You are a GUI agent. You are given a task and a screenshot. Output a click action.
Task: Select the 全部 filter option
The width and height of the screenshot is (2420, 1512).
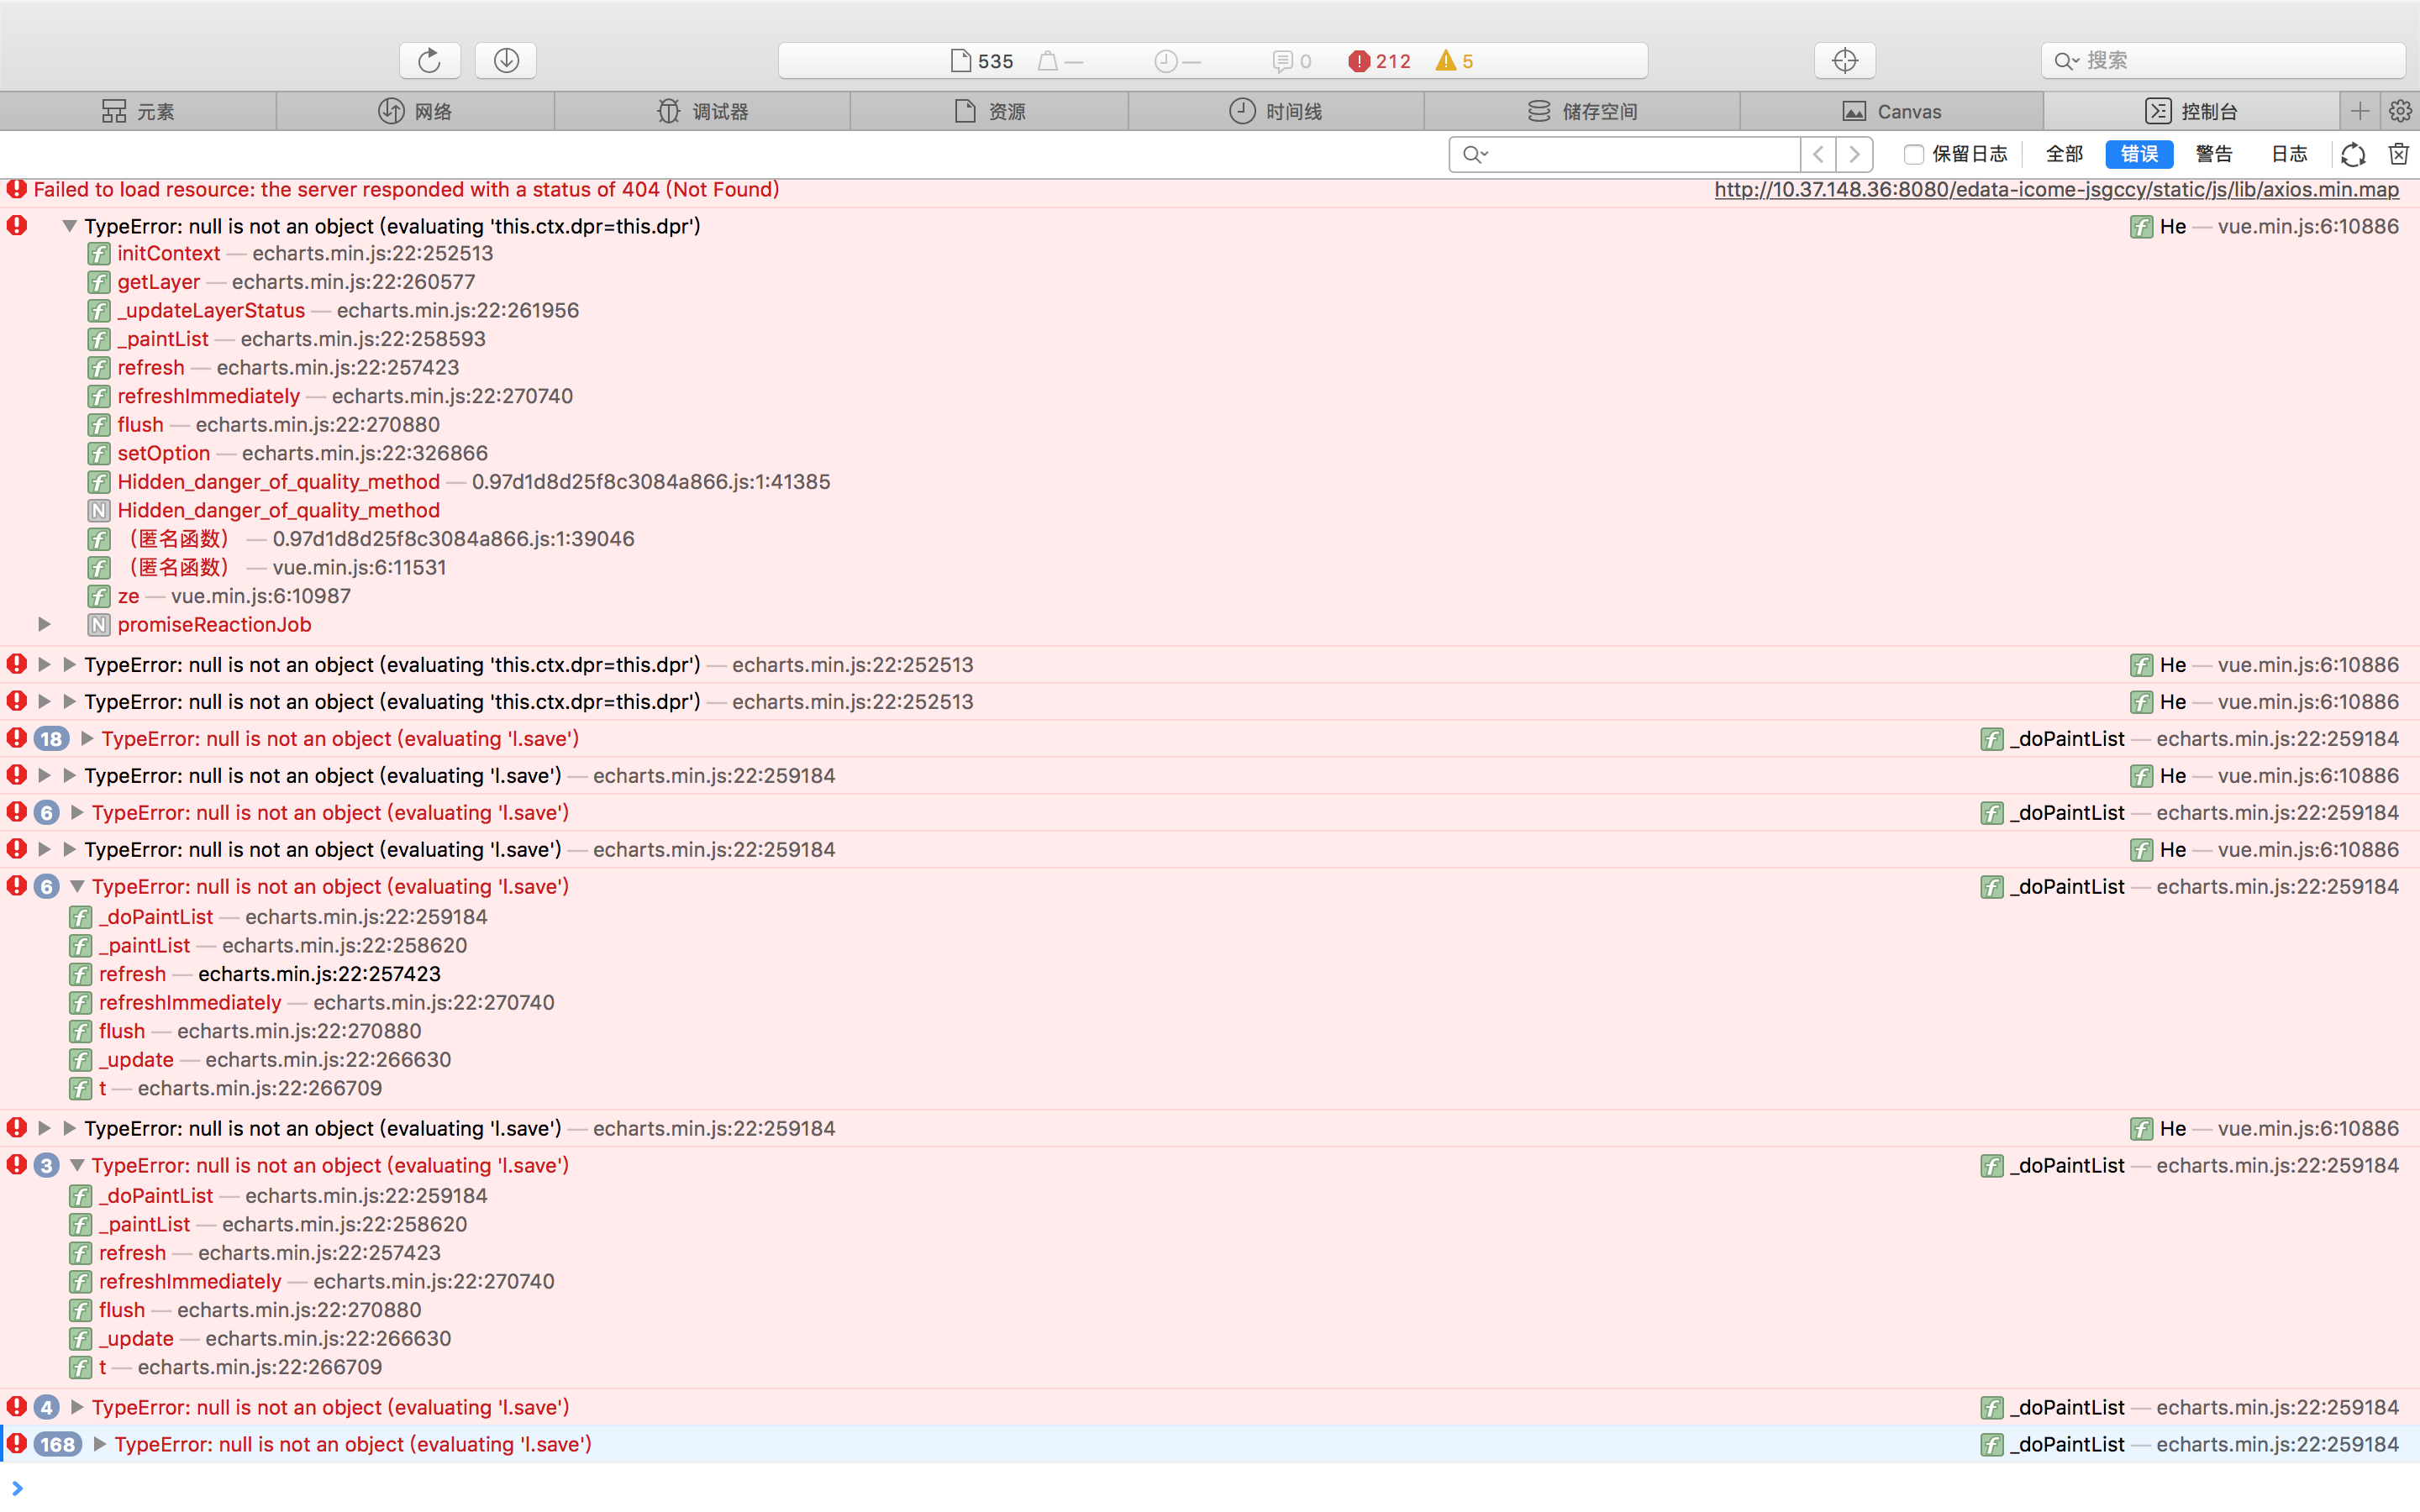click(2064, 154)
